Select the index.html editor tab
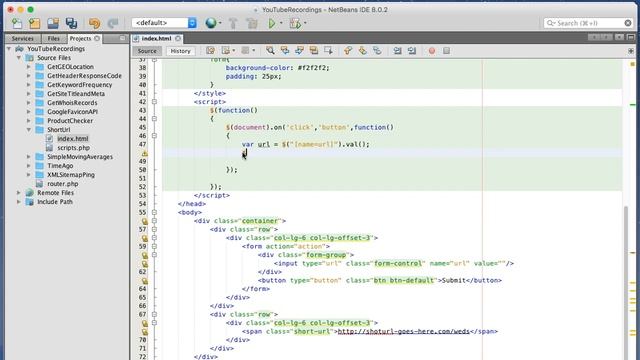Viewport: 640px width, 360px height. pyautogui.click(x=156, y=38)
